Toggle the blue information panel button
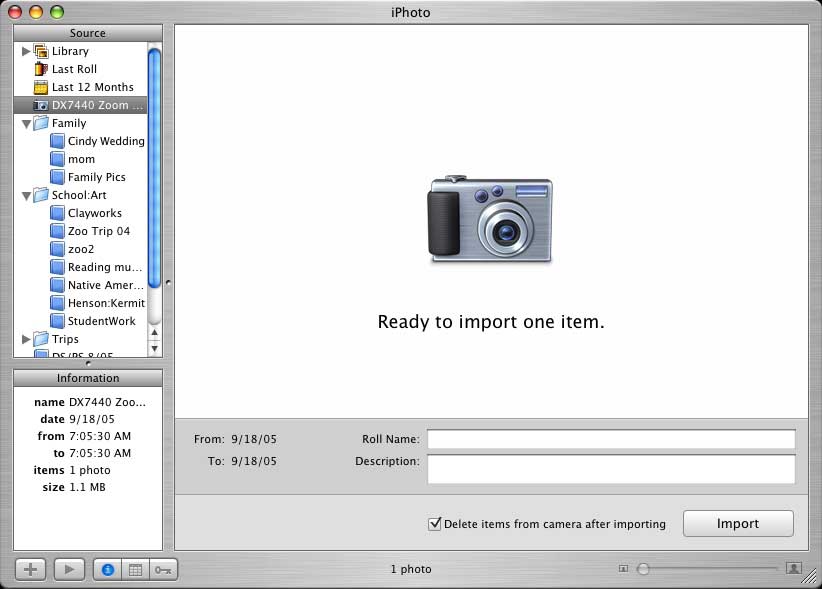Image resolution: width=822 pixels, height=589 pixels. 107,569
